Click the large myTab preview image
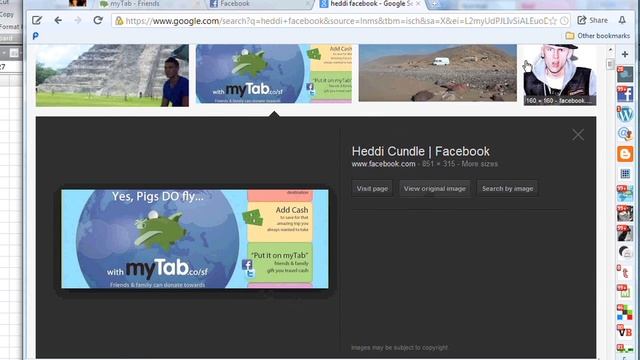640x360 pixels. (195, 239)
